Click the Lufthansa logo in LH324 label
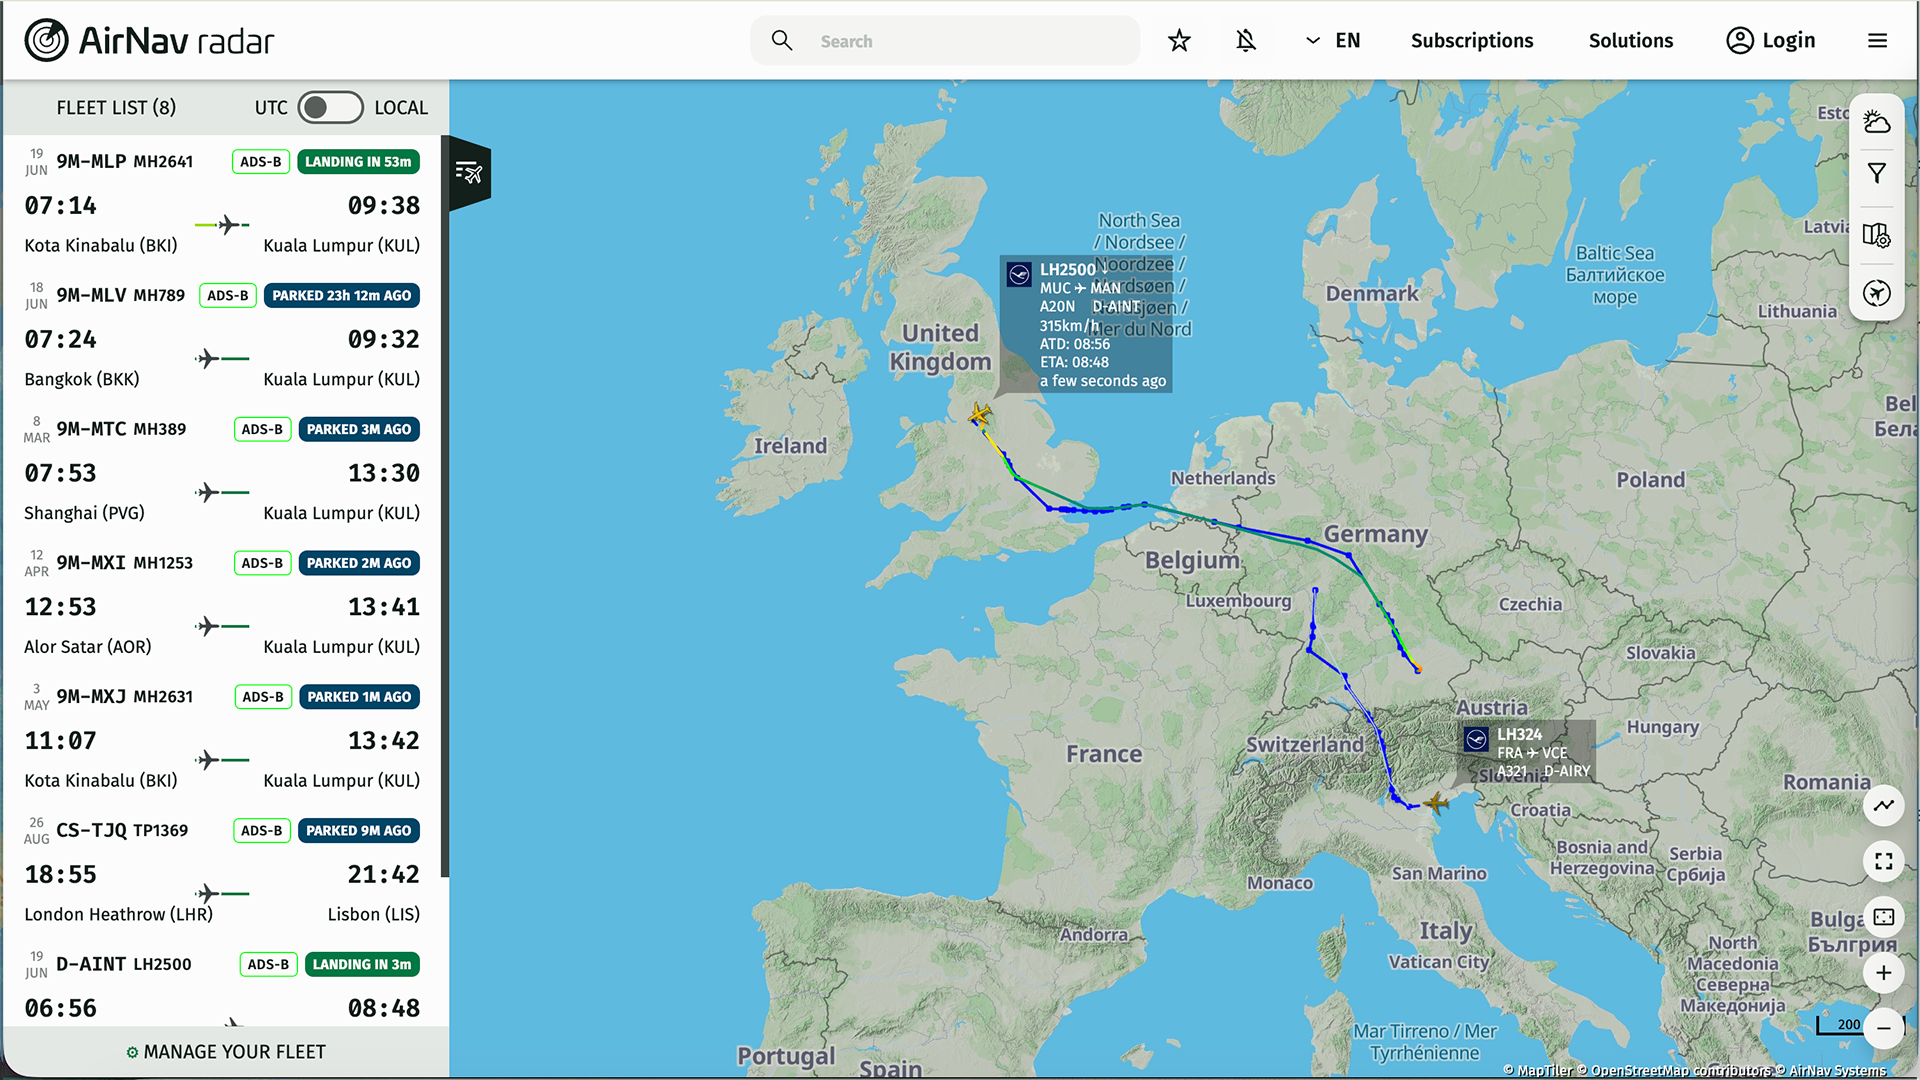Image resolution: width=1920 pixels, height=1080 pixels. pos(1477,739)
